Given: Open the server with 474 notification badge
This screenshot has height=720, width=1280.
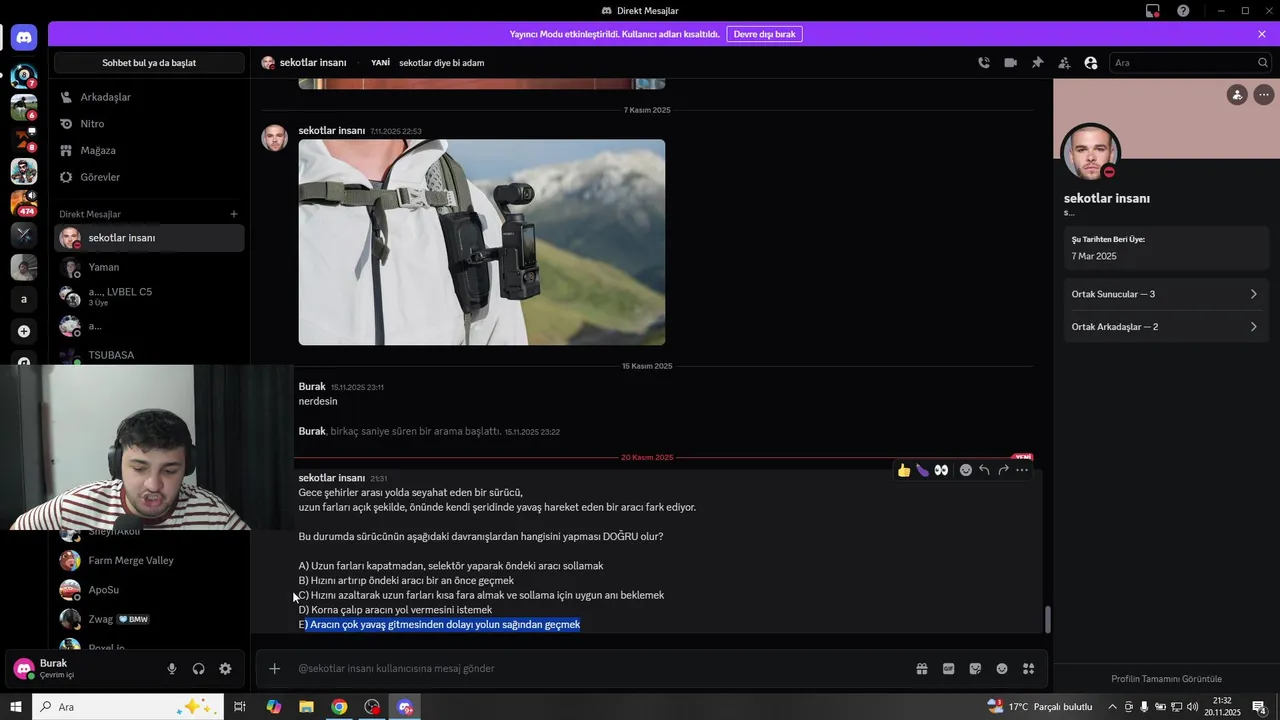Looking at the screenshot, I should tap(24, 203).
